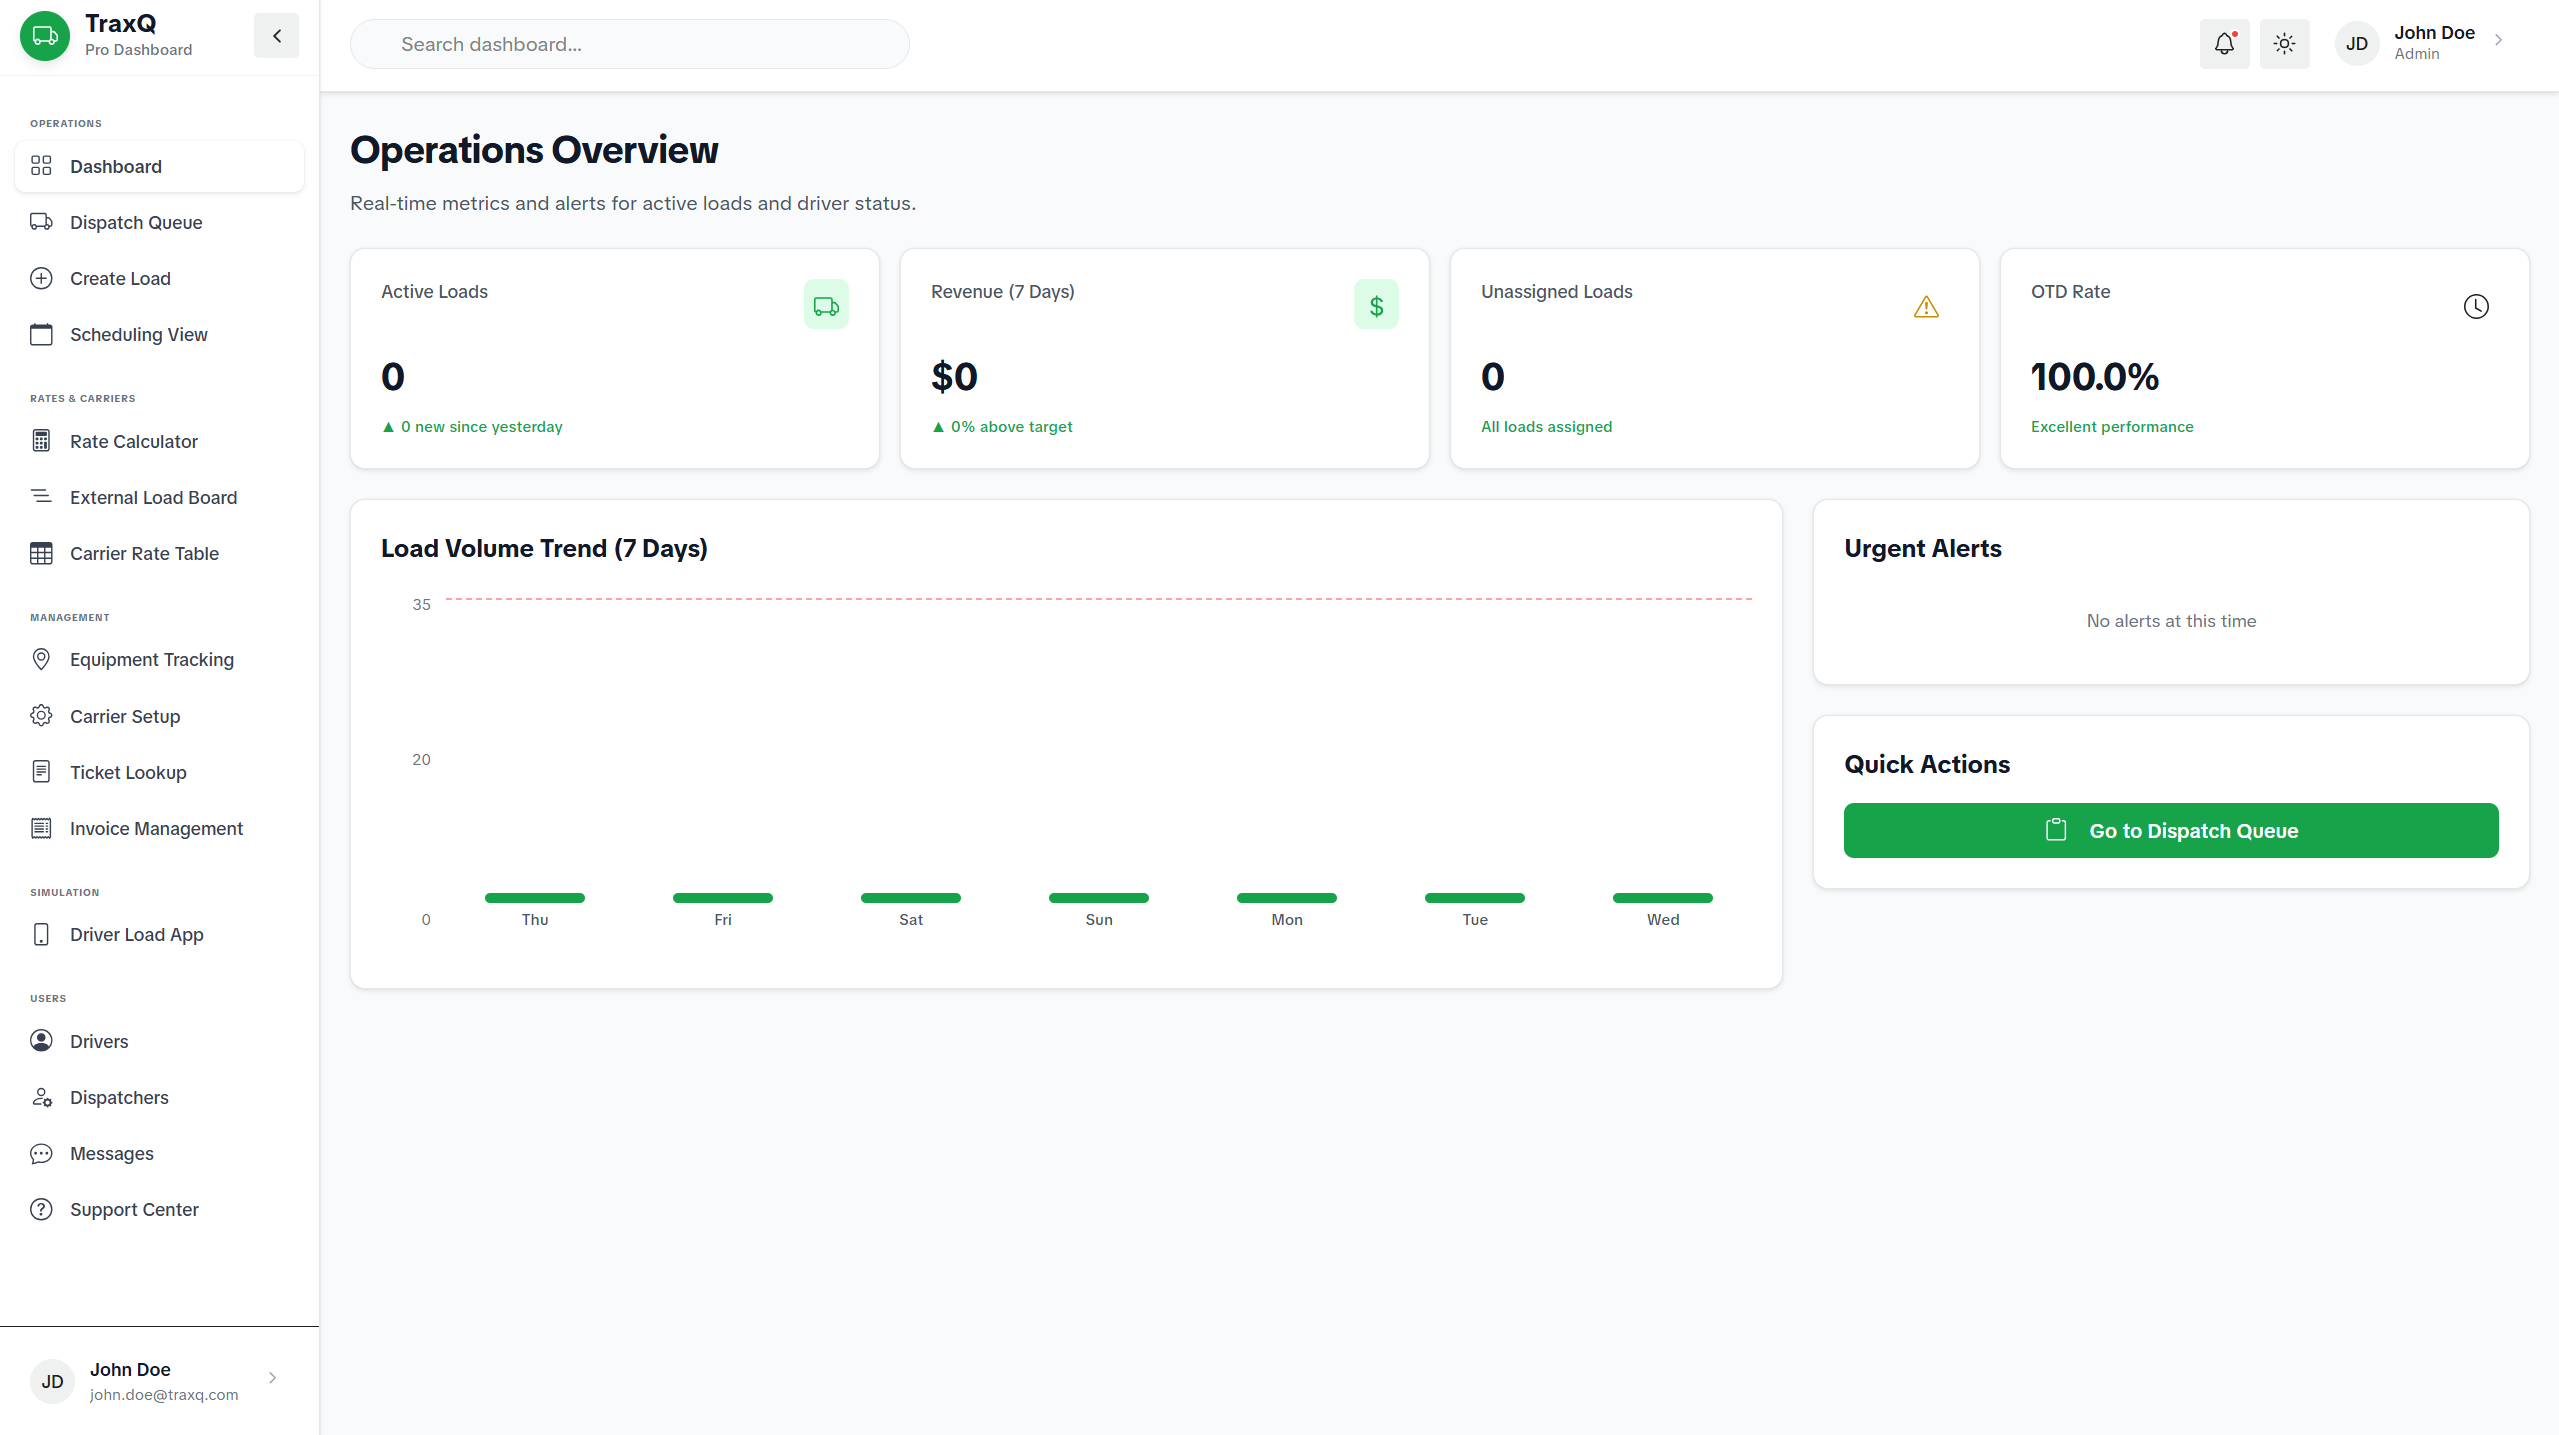2559x1435 pixels.
Task: Open the Dispatch Queue from the sidebar
Action: click(135, 222)
